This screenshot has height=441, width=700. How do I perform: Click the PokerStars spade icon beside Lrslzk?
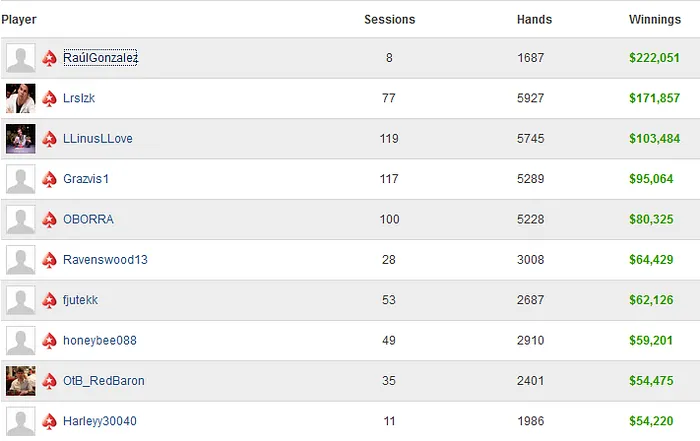[50, 99]
